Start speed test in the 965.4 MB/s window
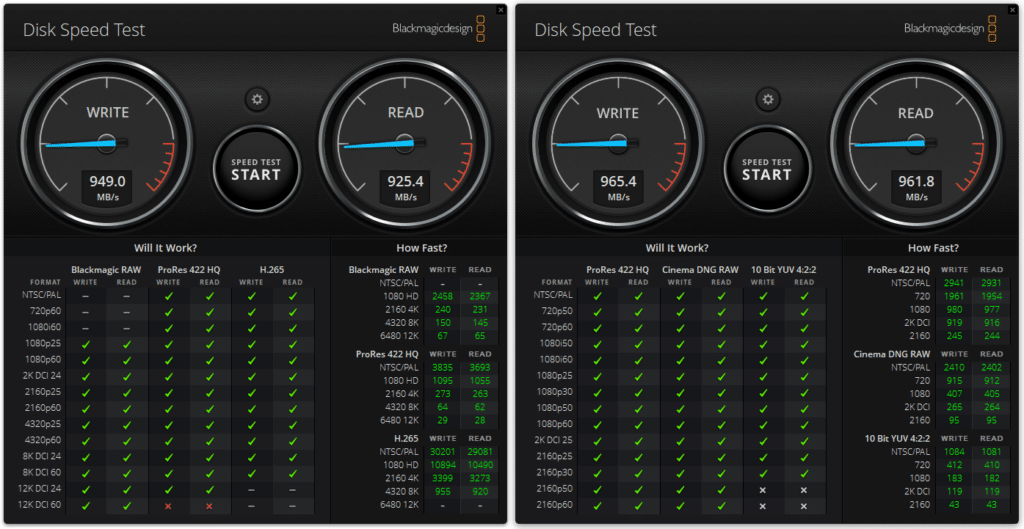The height and width of the screenshot is (529, 1024). 767,169
